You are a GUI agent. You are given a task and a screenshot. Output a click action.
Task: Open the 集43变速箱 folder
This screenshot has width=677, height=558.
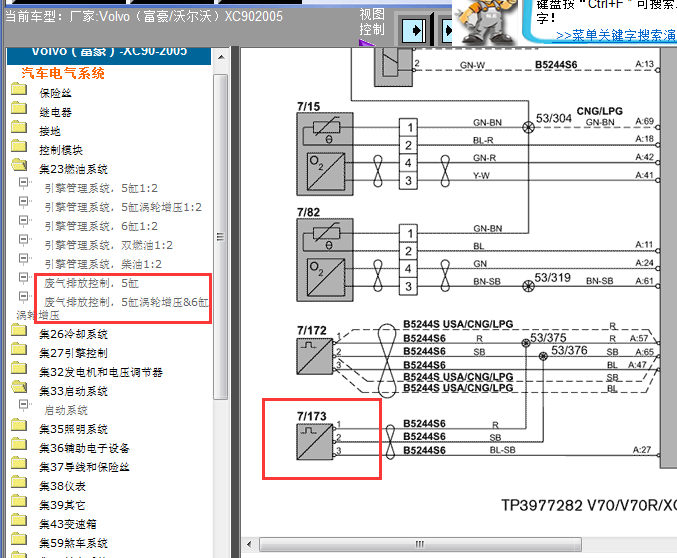click(68, 524)
